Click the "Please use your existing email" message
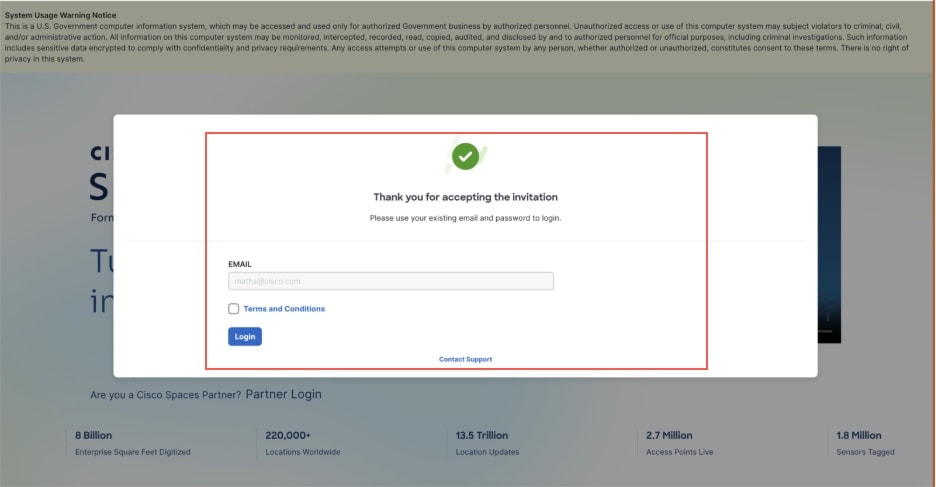The width and height of the screenshot is (936, 487). click(x=465, y=217)
